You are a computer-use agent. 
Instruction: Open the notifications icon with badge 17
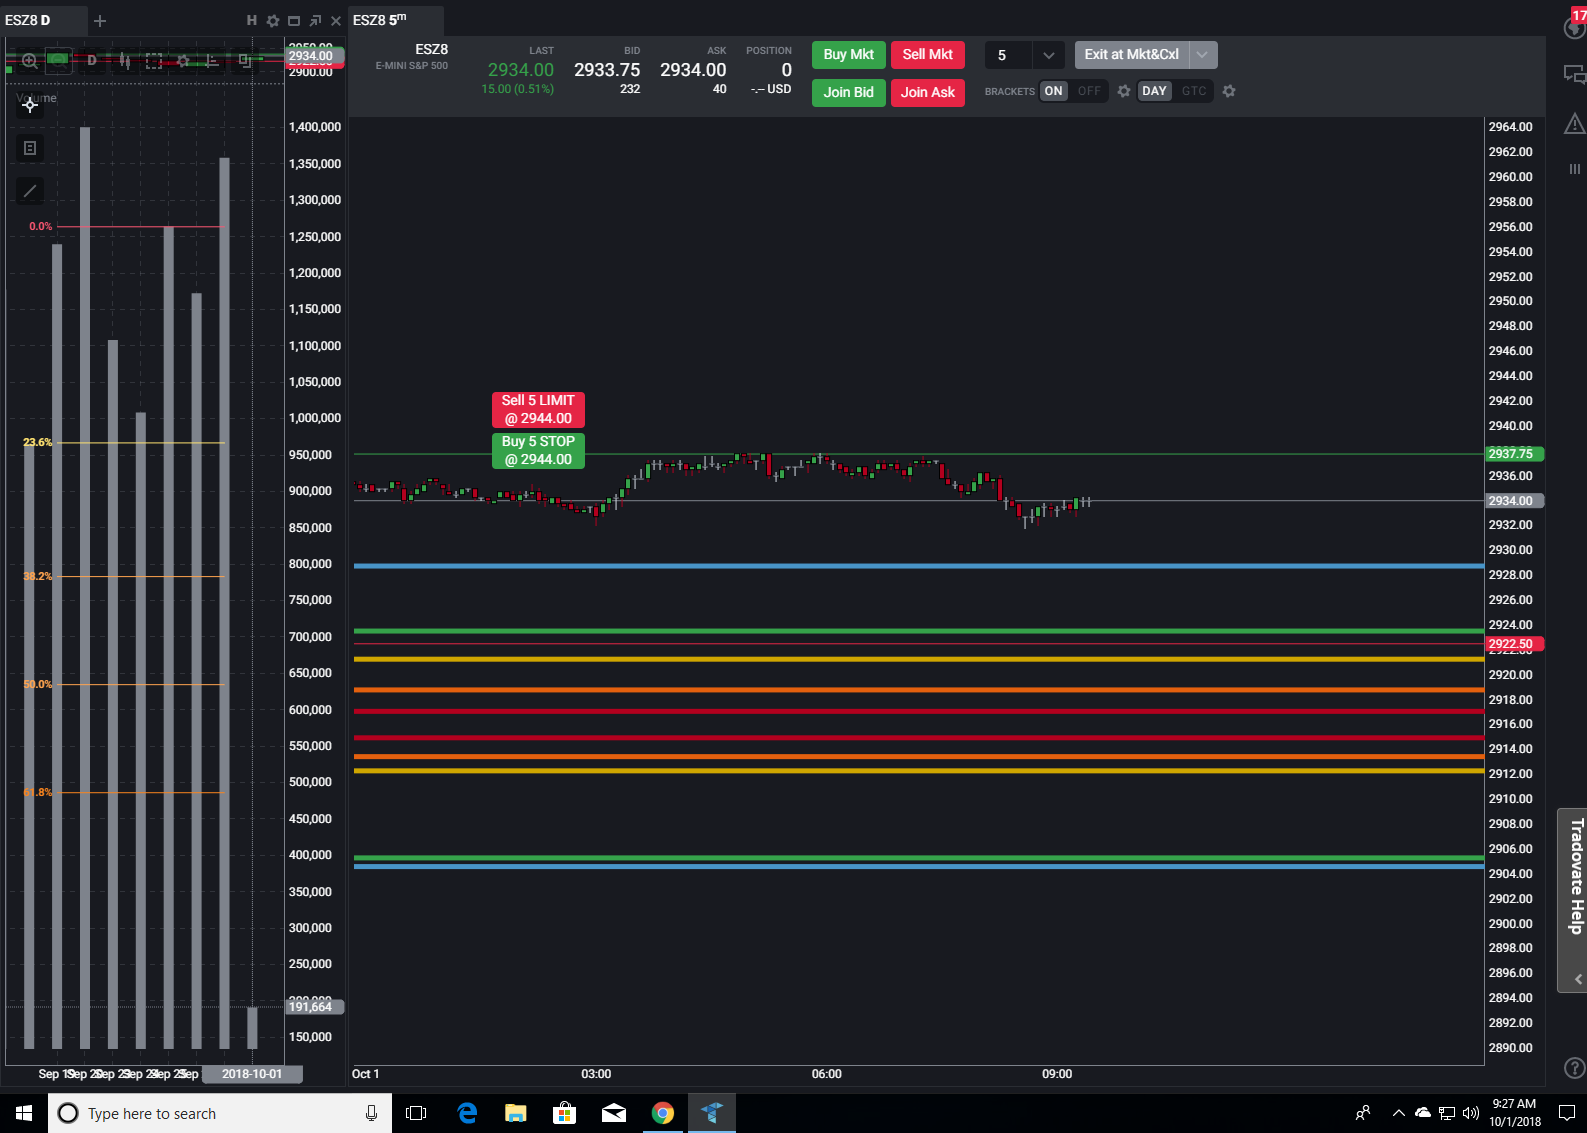(x=1575, y=23)
